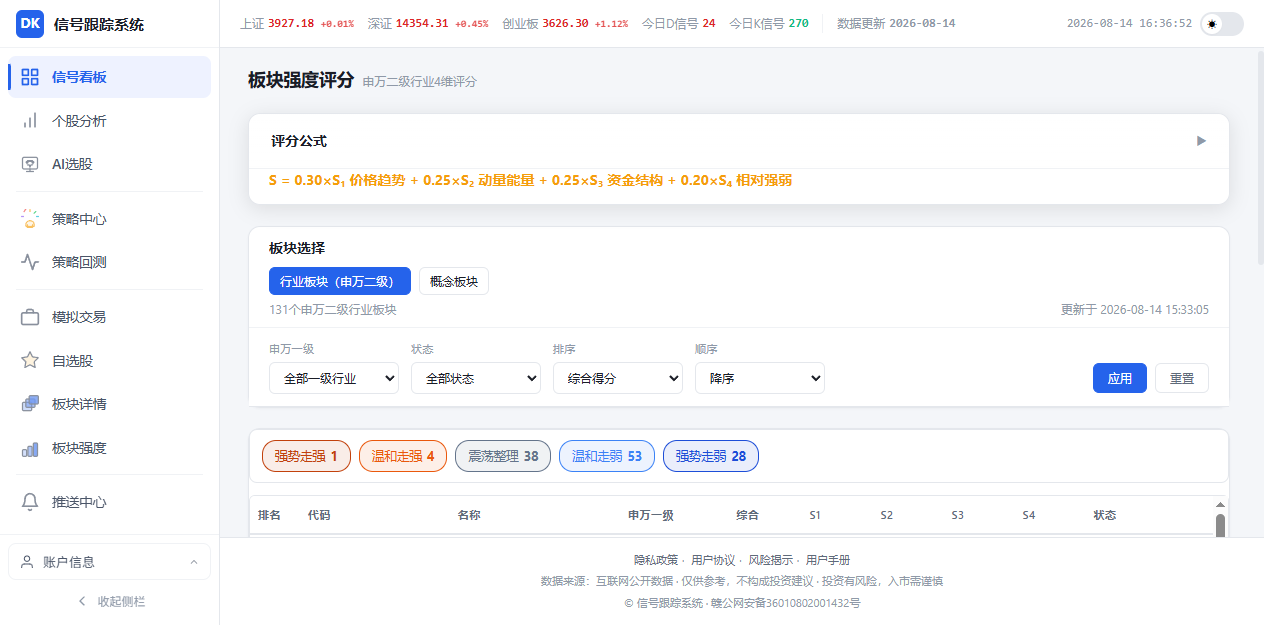
Task: Filter by 震荡整理 38 chip
Action: tap(503, 456)
